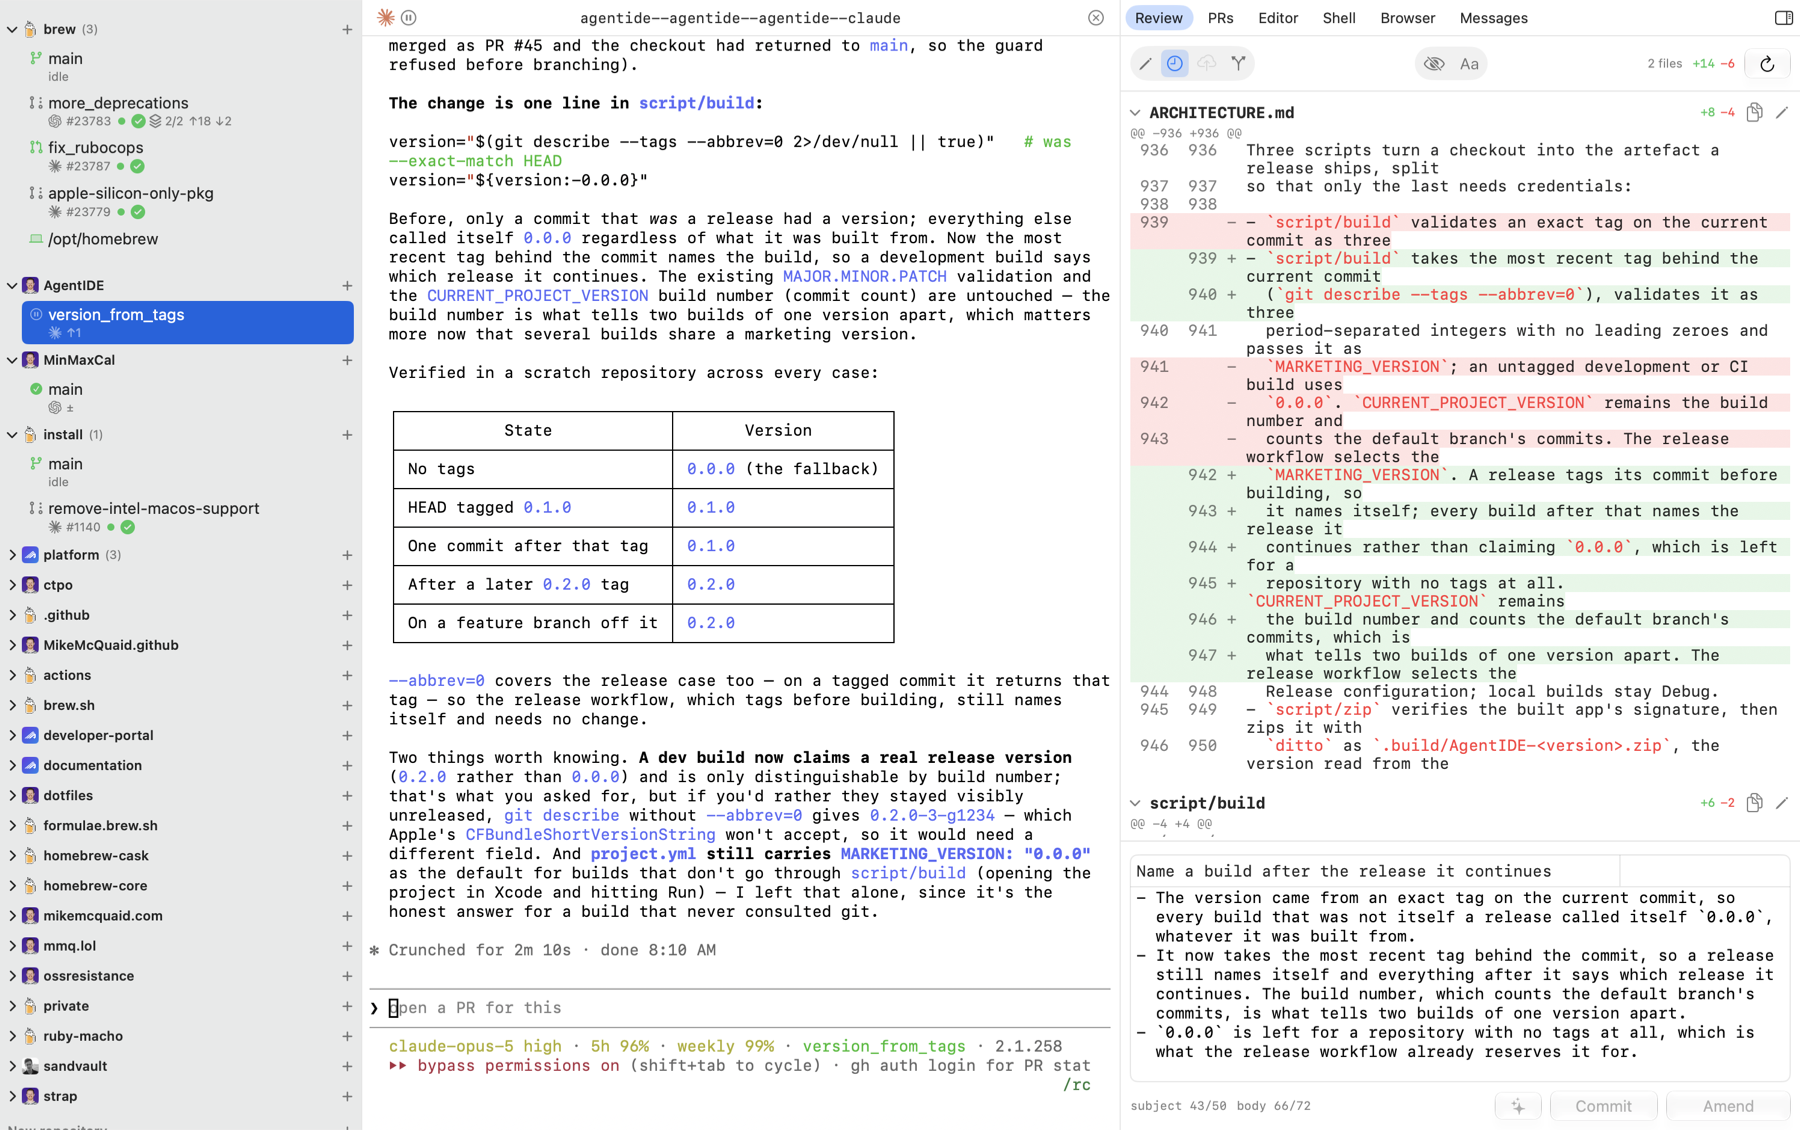Copy script/build path icon
The image size is (1800, 1130).
click(1754, 803)
